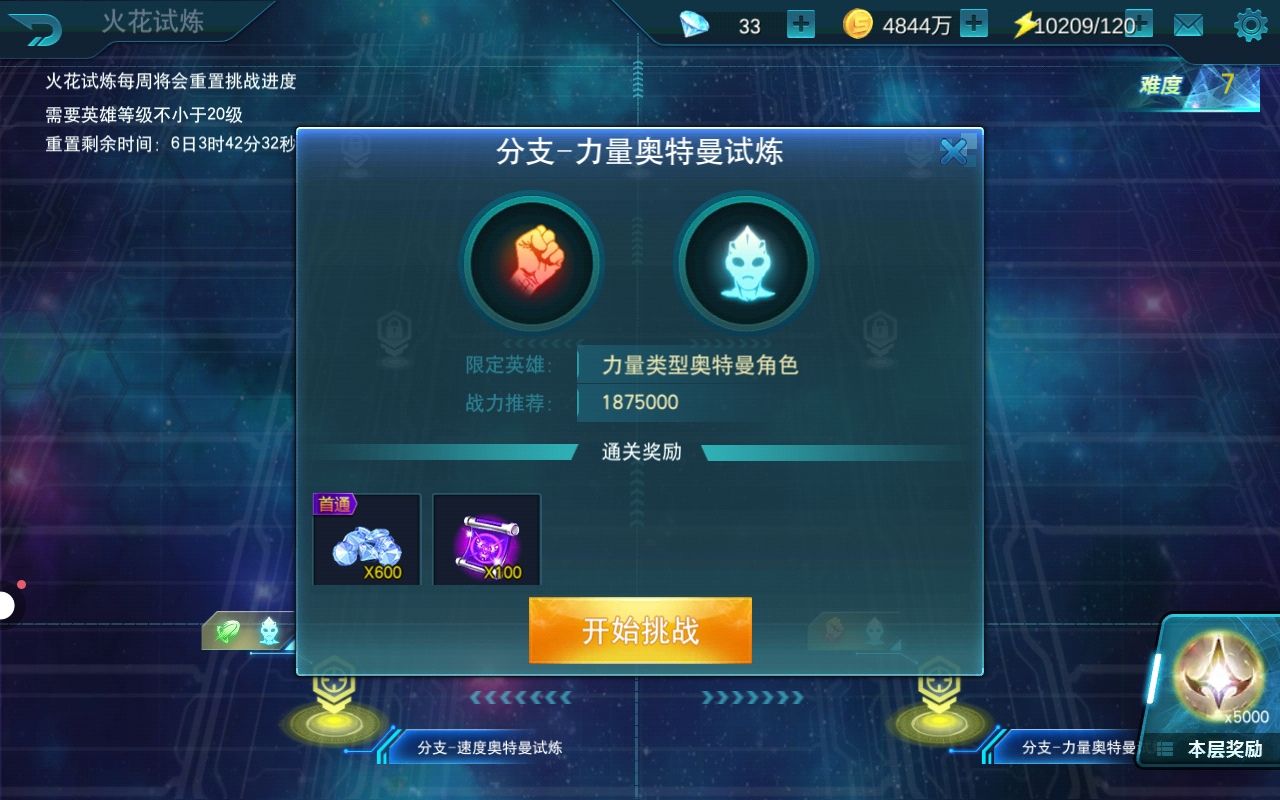Viewport: 1280px width, 800px height.
Task: Open settings via the gear icon
Action: pyautogui.click(x=1250, y=25)
